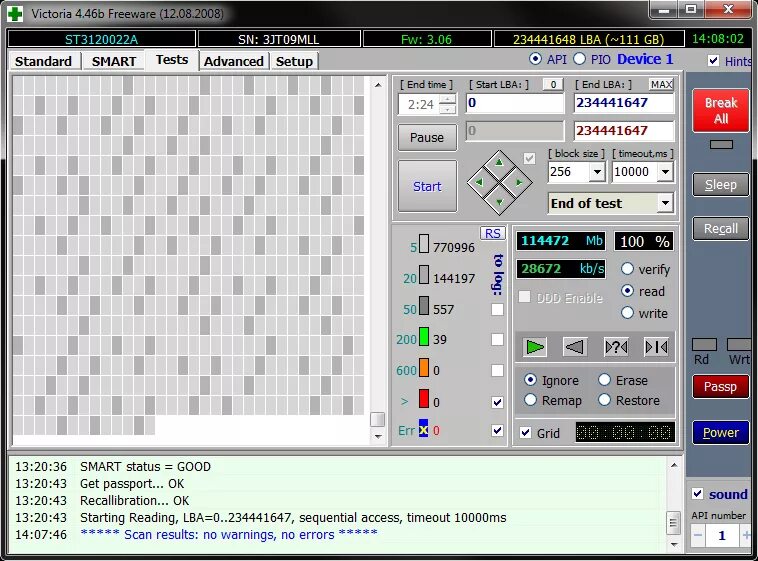Toggle the Hints checkbox
Viewport: 758px width, 561px height.
(713, 60)
